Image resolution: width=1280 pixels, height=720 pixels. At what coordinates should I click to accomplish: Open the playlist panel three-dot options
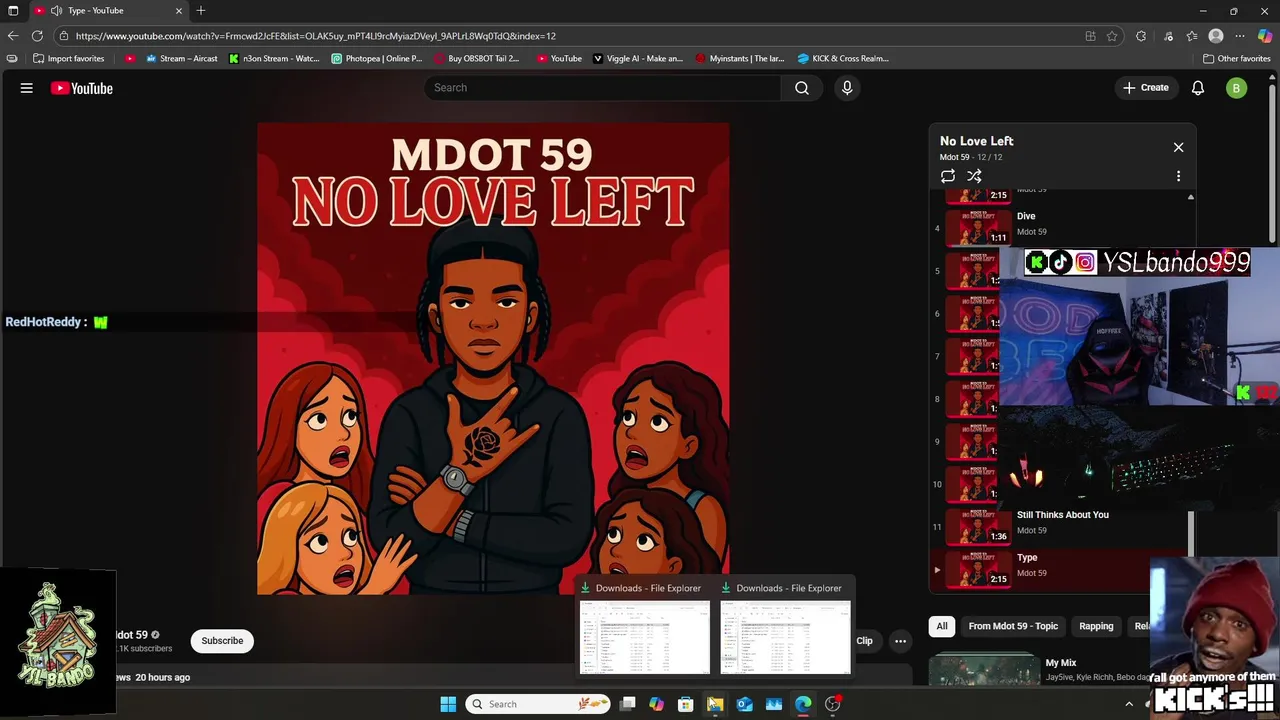click(1178, 176)
